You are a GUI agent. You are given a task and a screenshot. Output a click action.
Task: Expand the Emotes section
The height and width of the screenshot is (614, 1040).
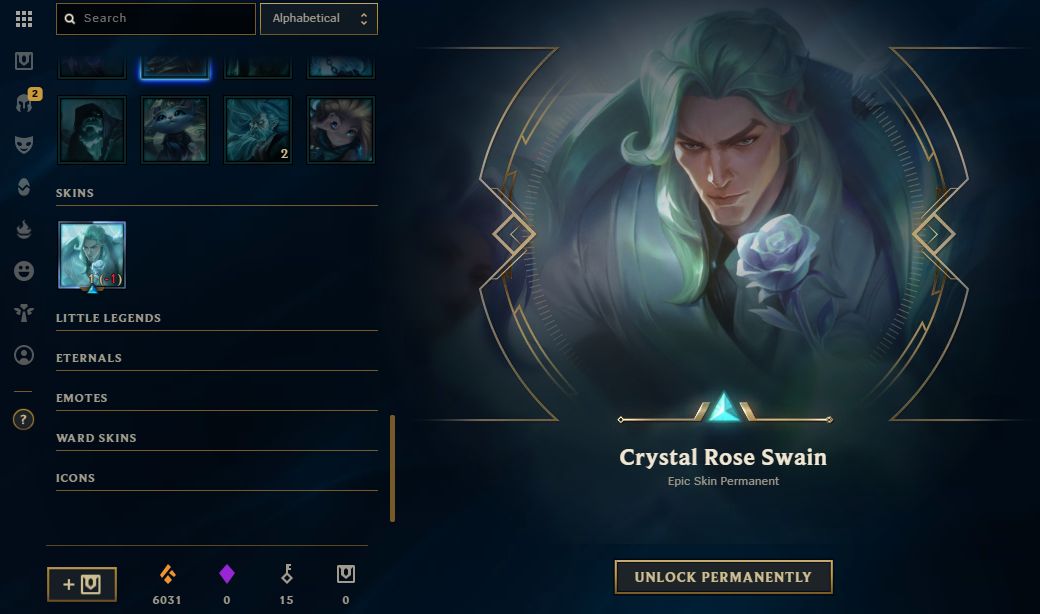(217, 398)
